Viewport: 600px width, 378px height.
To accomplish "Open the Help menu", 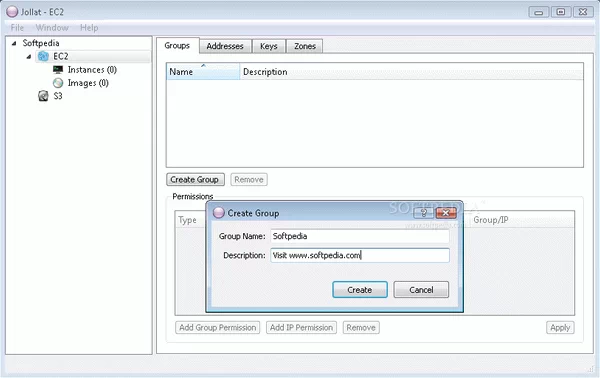I will [x=89, y=28].
